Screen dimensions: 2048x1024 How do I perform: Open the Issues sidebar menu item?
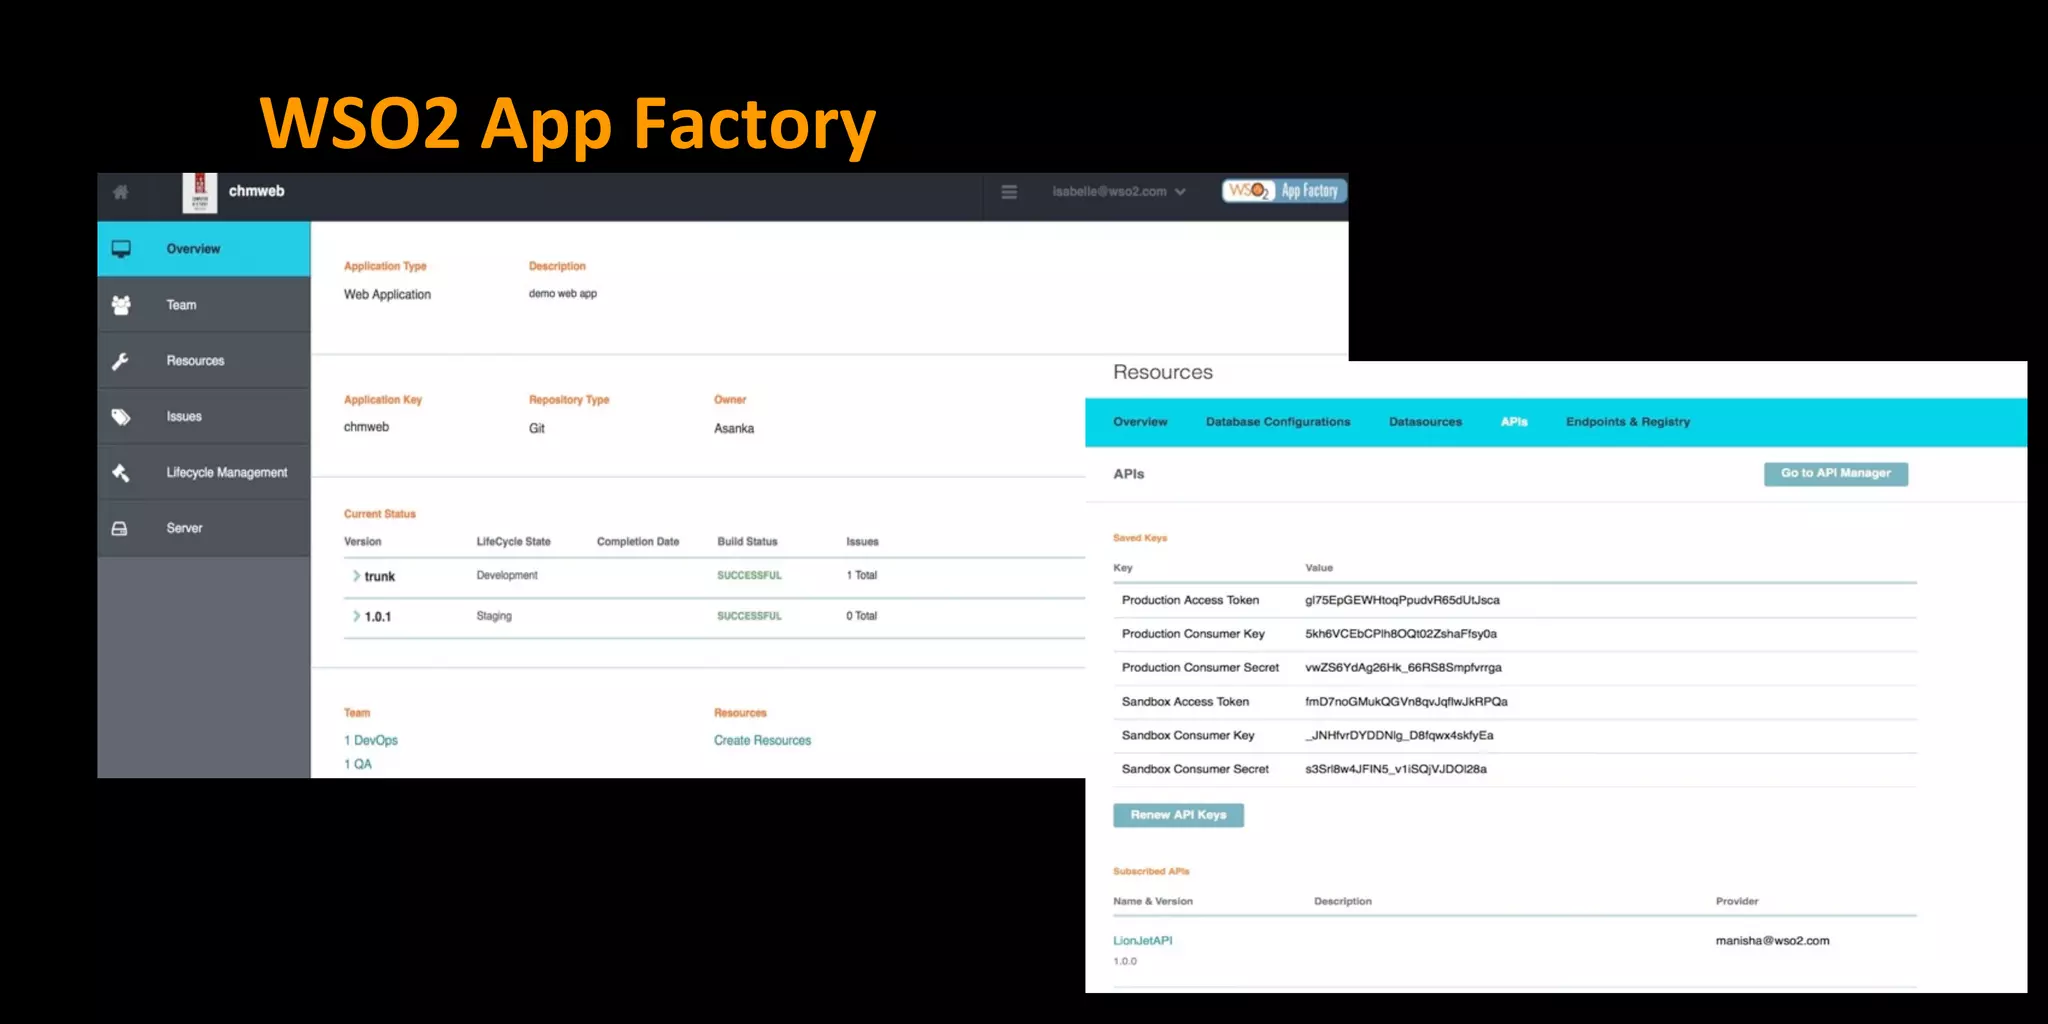coord(204,417)
